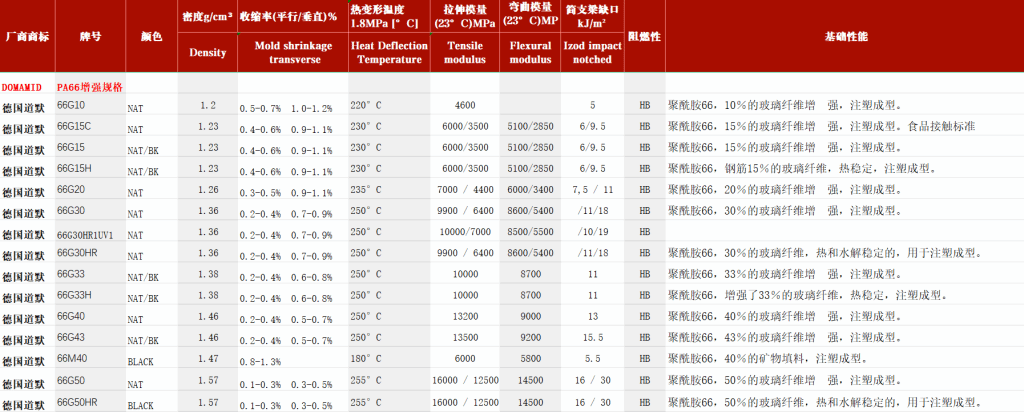Click density 1.47 in 66M40 row
Image resolution: width=1024 pixels, height=412 pixels.
tap(208, 359)
